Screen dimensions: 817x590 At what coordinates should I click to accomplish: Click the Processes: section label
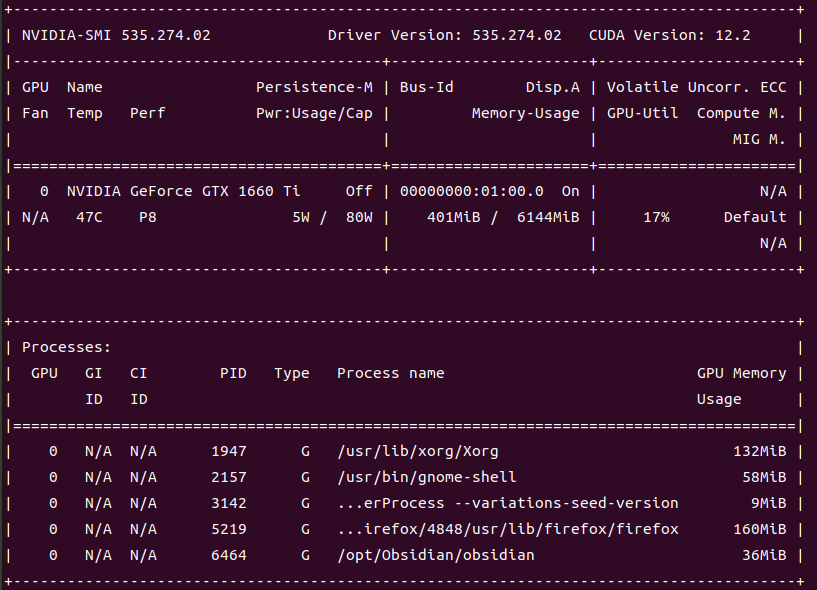pos(66,347)
